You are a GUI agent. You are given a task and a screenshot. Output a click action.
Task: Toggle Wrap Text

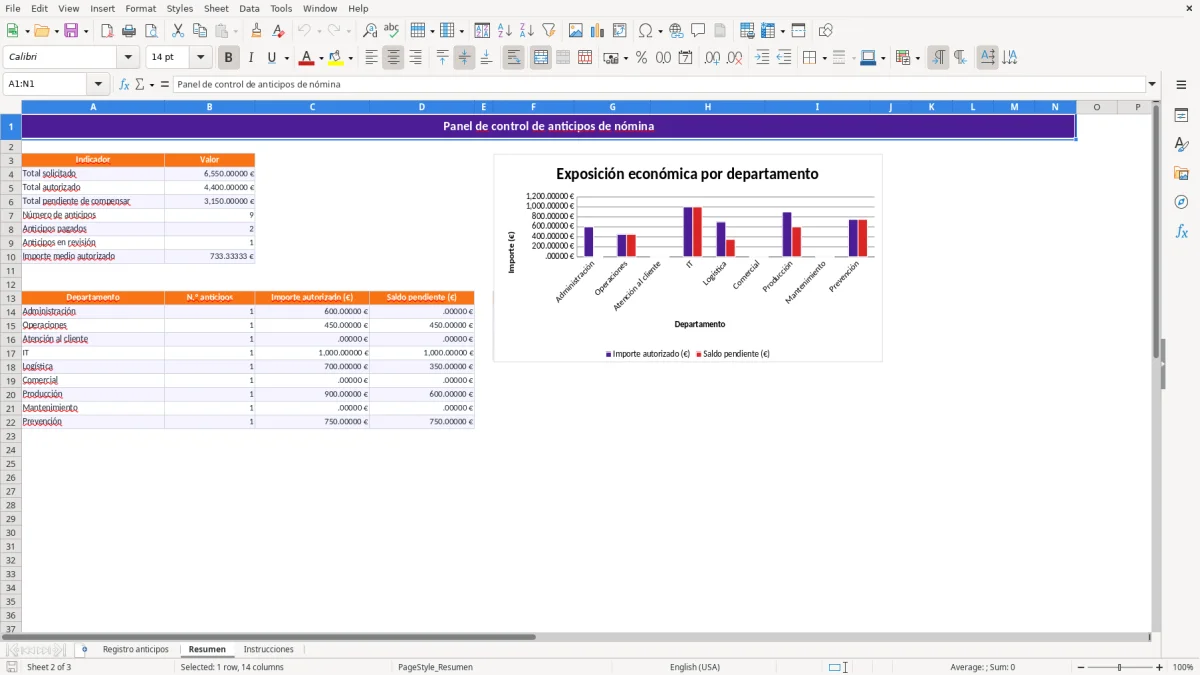click(513, 58)
